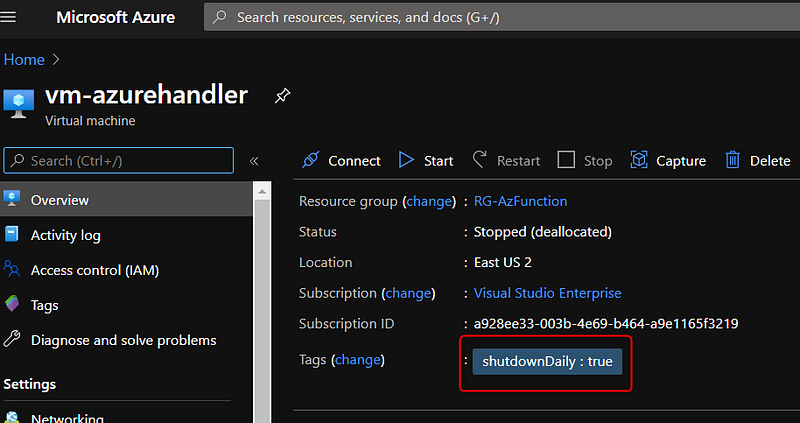Screen dimensions: 800x423
Task: Open Visual Studio Enterprise subscription
Action: [x=547, y=293]
